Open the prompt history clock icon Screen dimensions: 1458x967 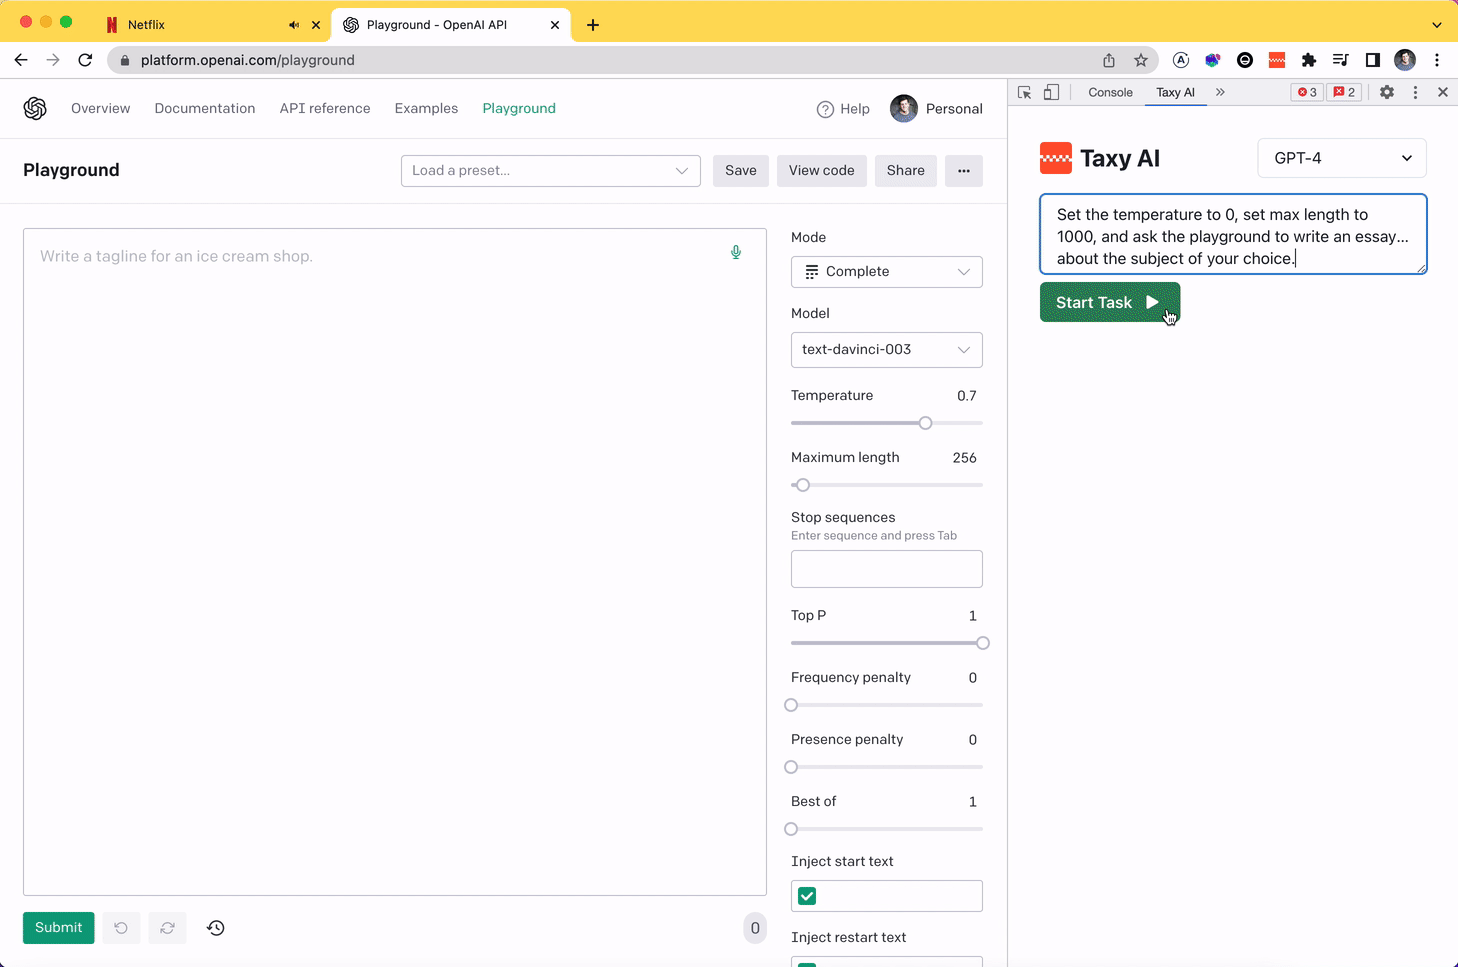[216, 928]
